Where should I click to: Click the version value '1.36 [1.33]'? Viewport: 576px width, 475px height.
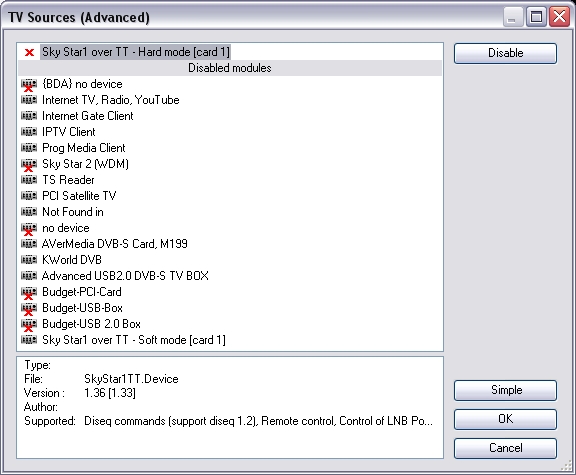[x=110, y=393]
